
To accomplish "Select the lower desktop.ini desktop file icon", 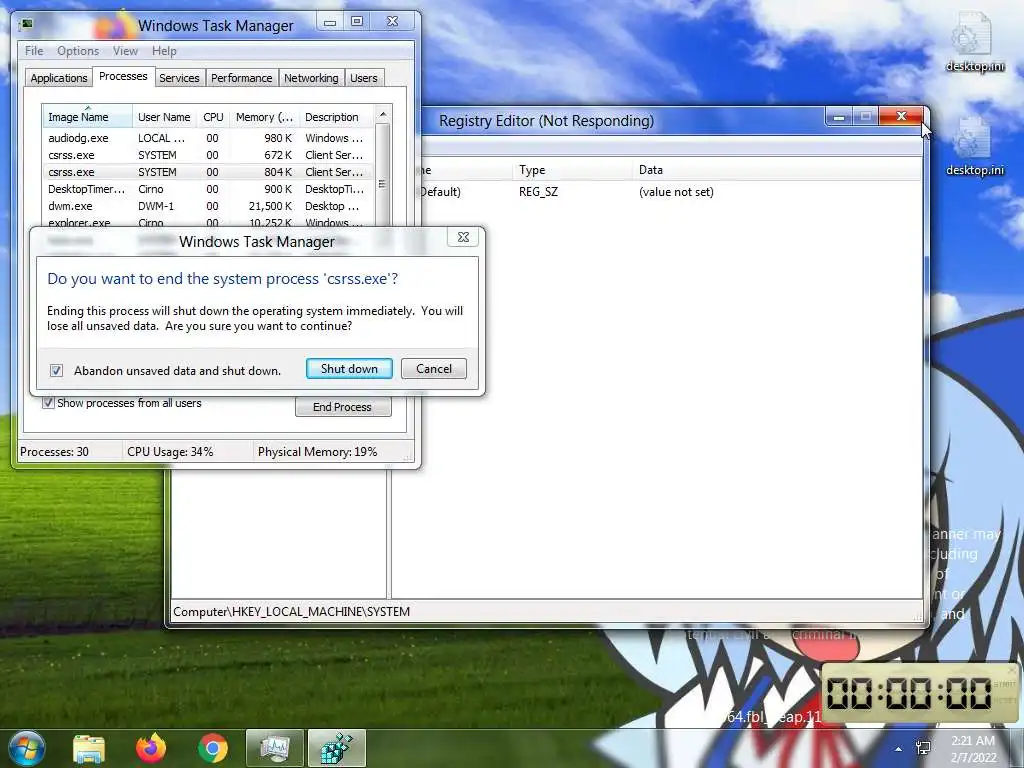I will click(974, 146).
